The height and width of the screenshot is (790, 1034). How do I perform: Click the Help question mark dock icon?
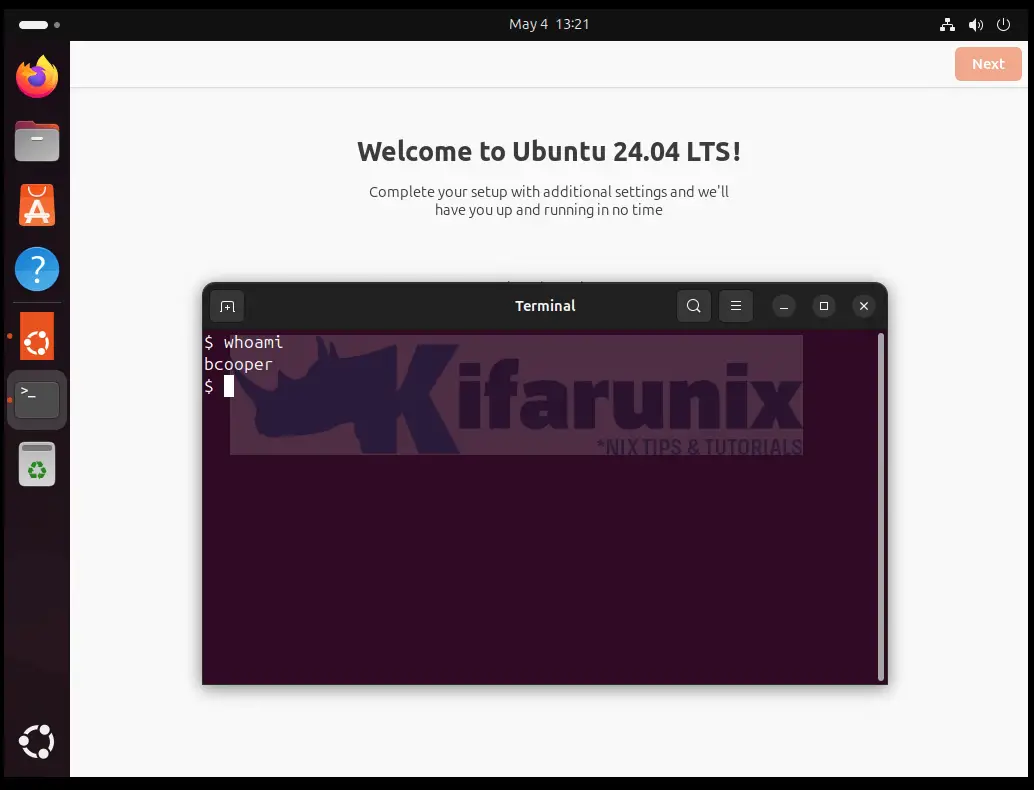37,269
